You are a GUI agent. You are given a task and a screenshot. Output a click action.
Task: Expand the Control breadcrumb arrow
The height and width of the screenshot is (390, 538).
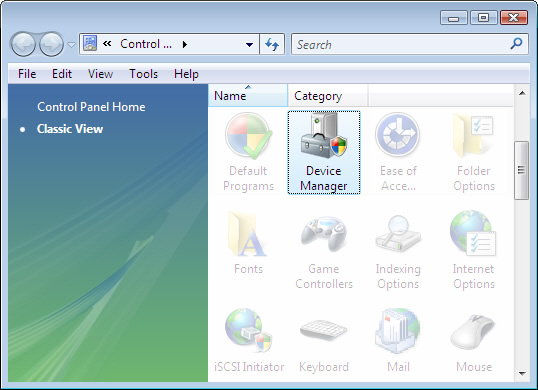pos(185,44)
